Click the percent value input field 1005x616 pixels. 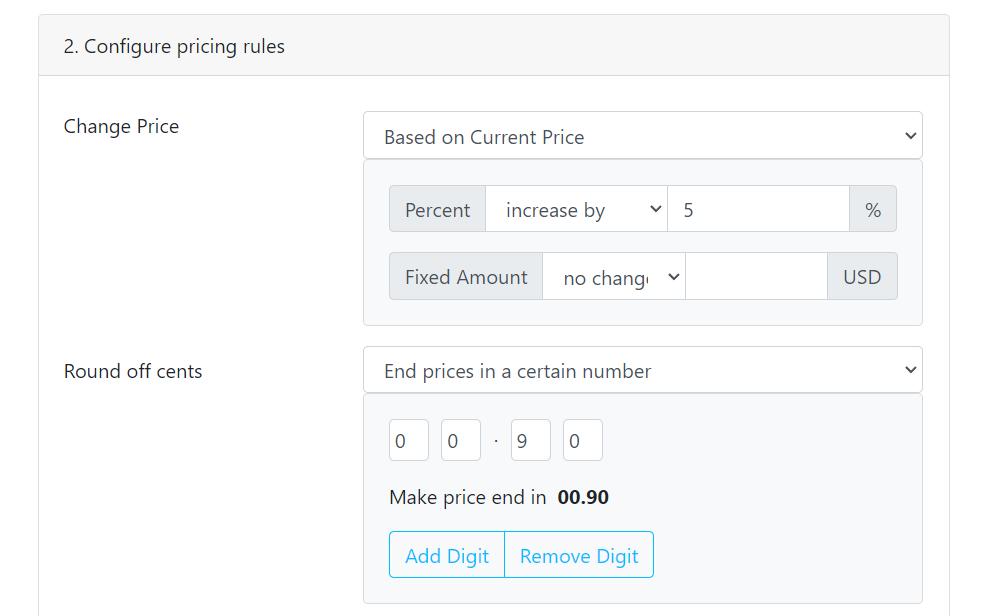tap(757, 210)
